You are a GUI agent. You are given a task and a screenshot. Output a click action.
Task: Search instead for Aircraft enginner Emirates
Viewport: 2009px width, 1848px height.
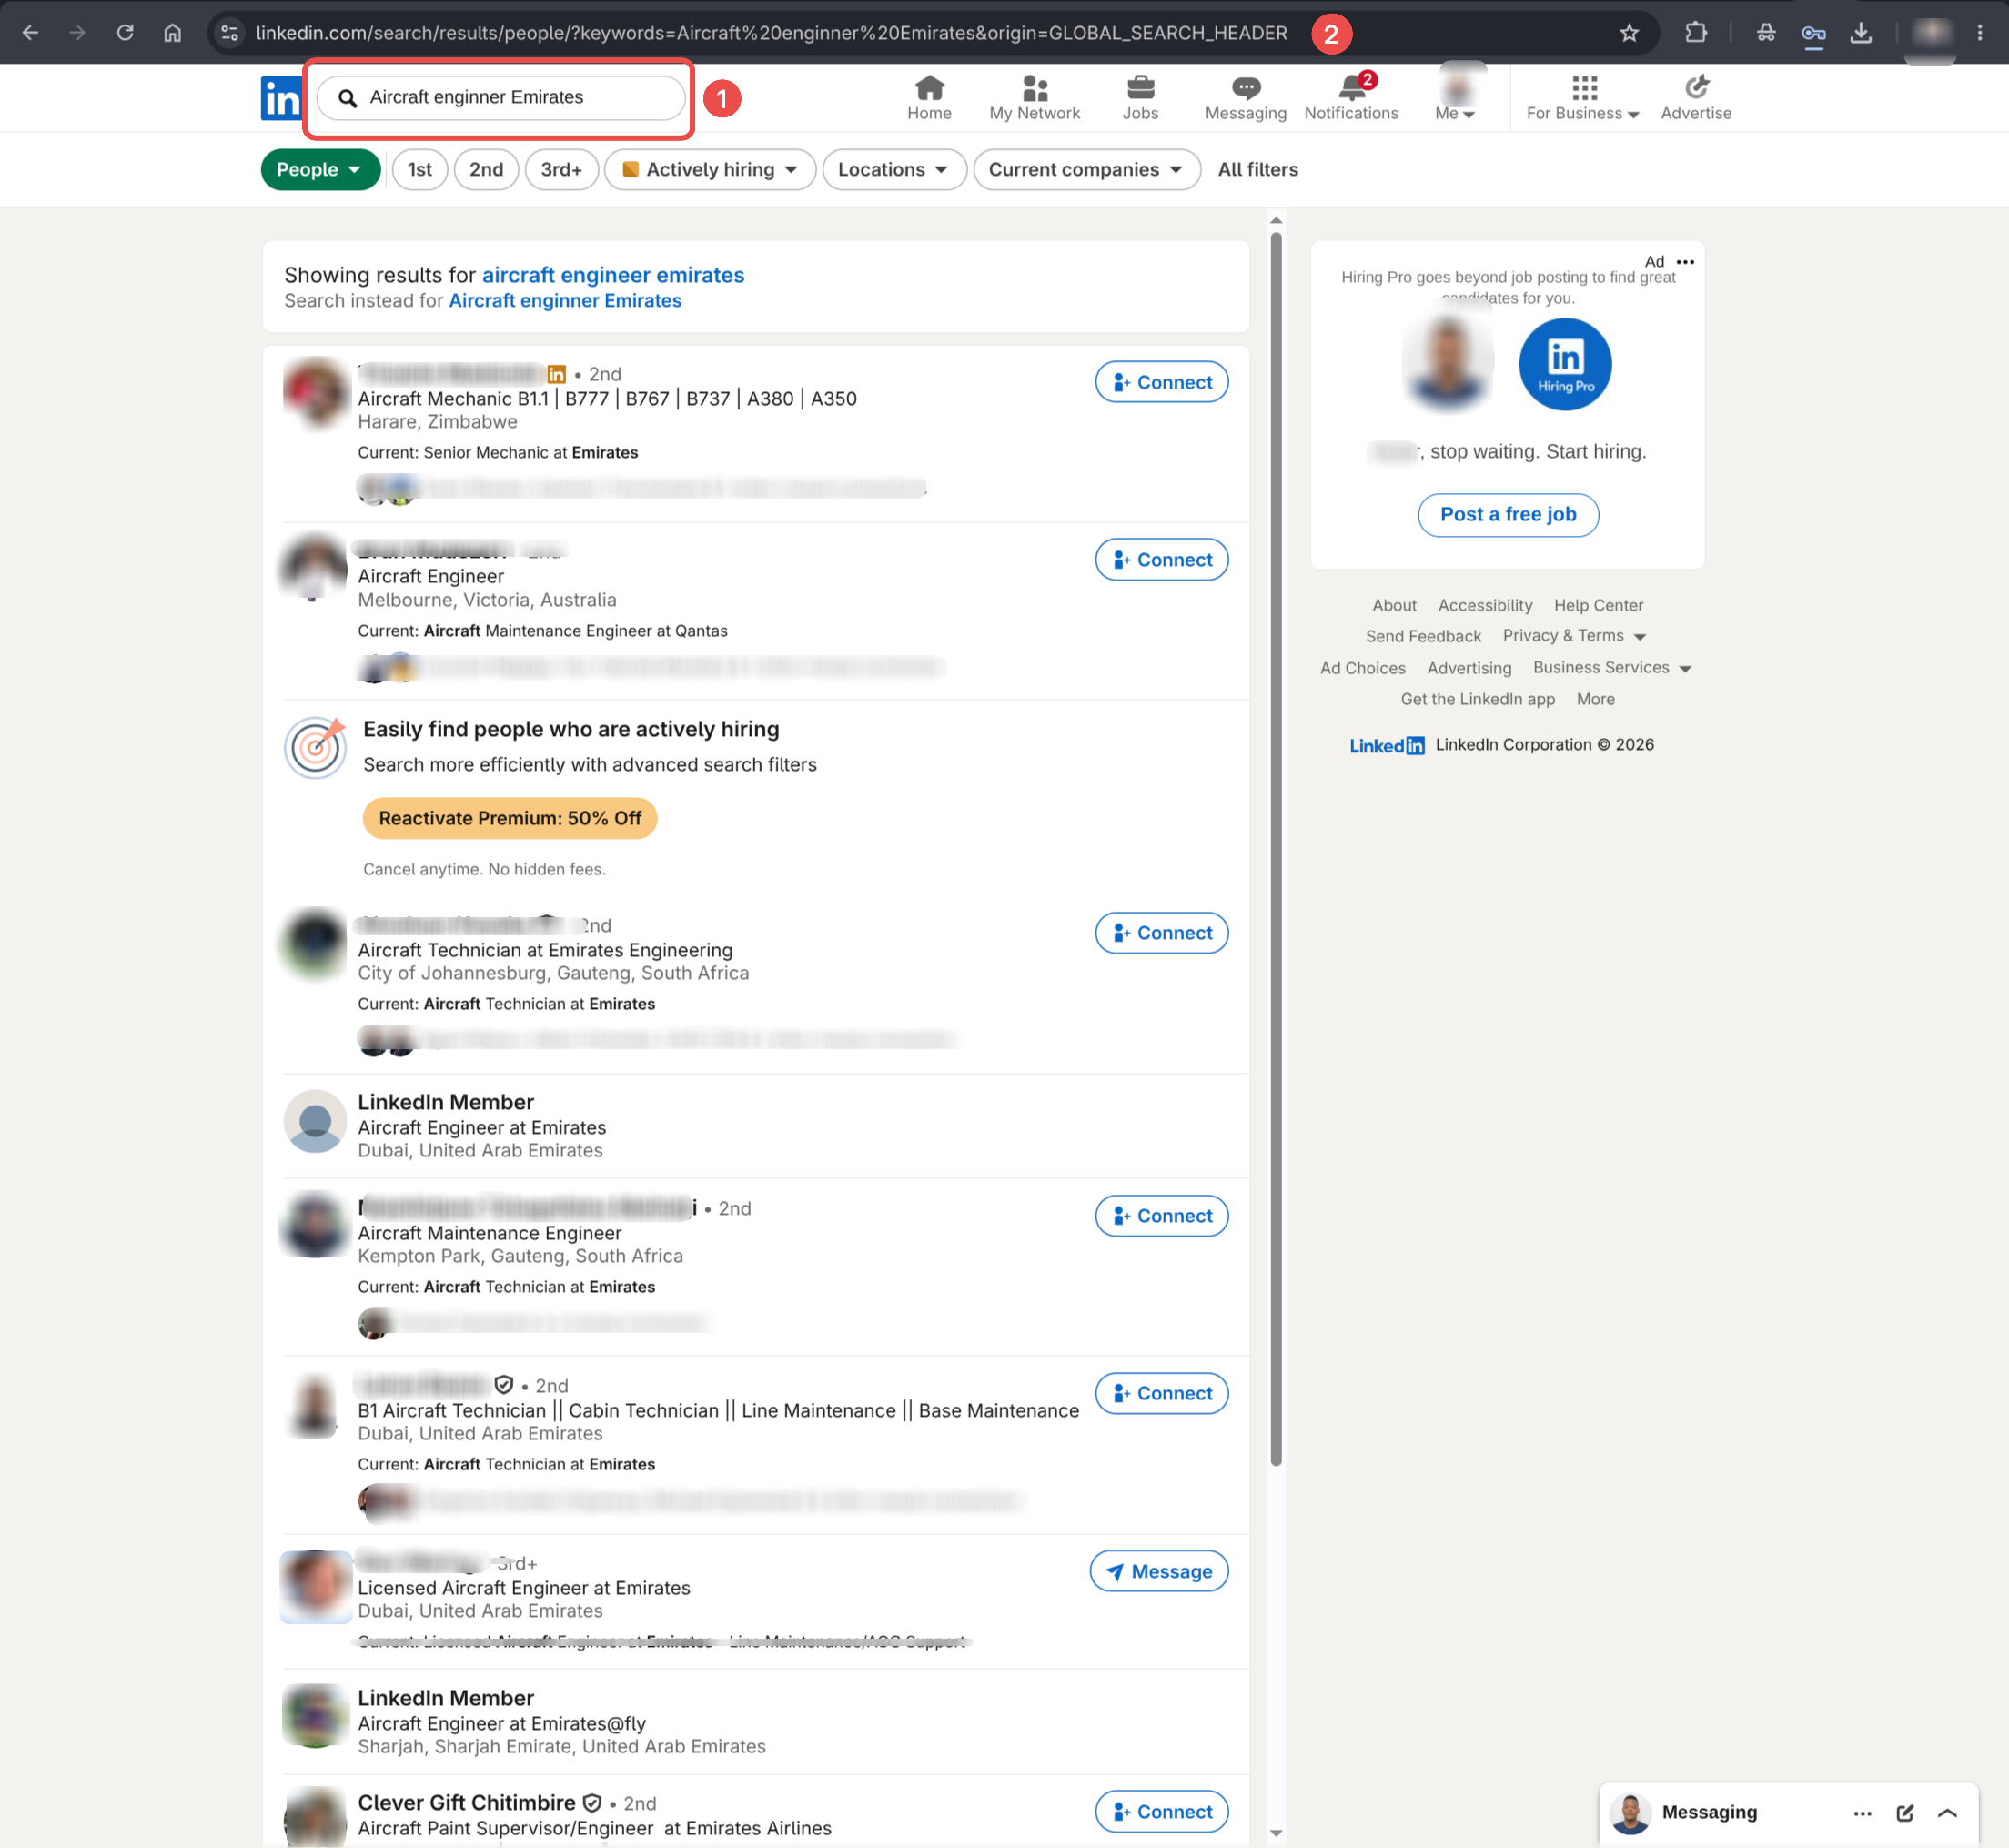(x=565, y=301)
